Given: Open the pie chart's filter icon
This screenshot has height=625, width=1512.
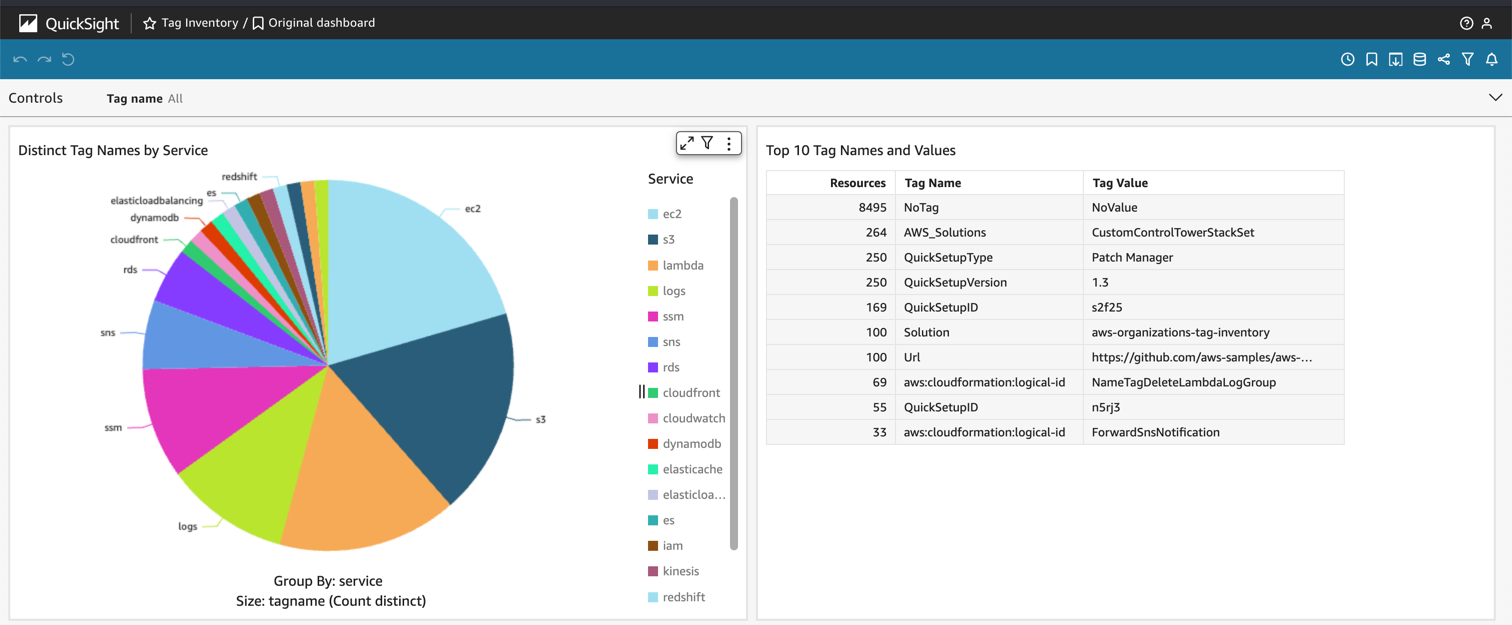Looking at the screenshot, I should pyautogui.click(x=707, y=144).
